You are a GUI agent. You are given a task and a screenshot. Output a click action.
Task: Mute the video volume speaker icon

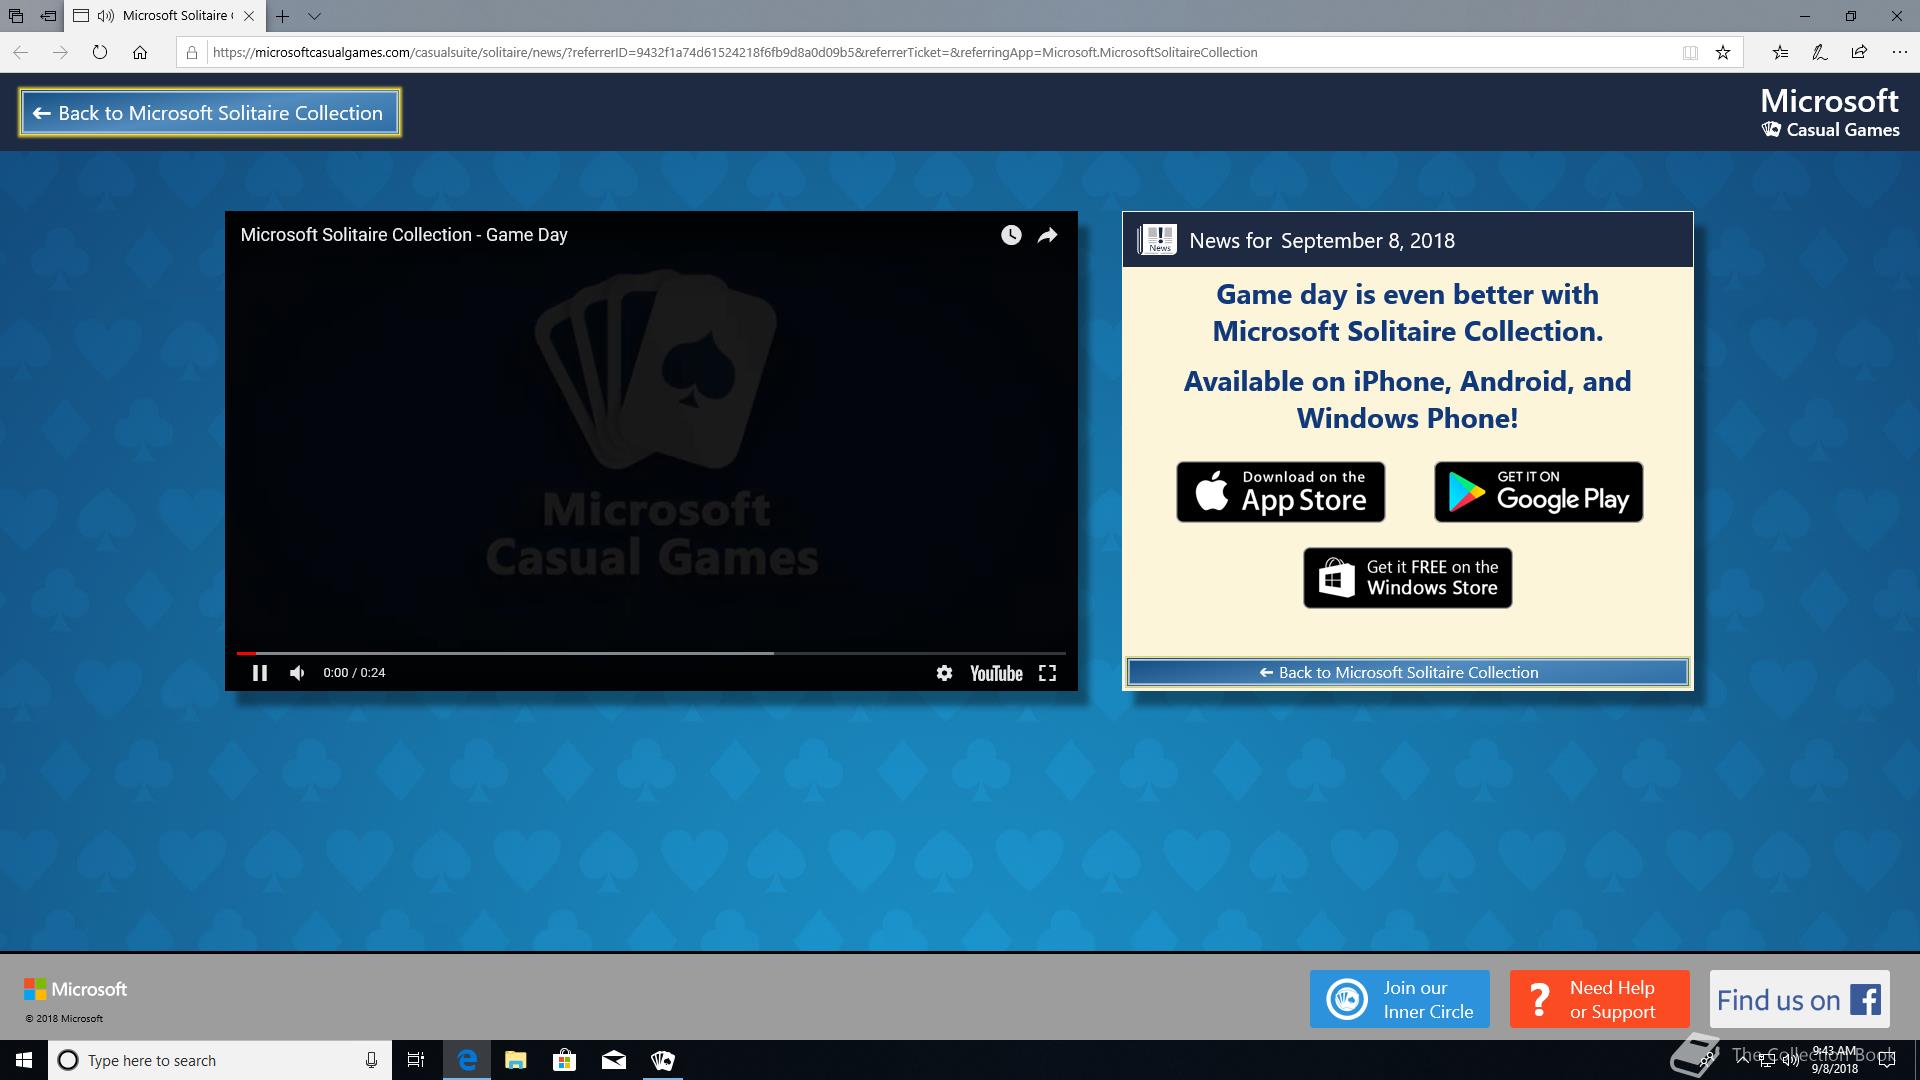297,673
